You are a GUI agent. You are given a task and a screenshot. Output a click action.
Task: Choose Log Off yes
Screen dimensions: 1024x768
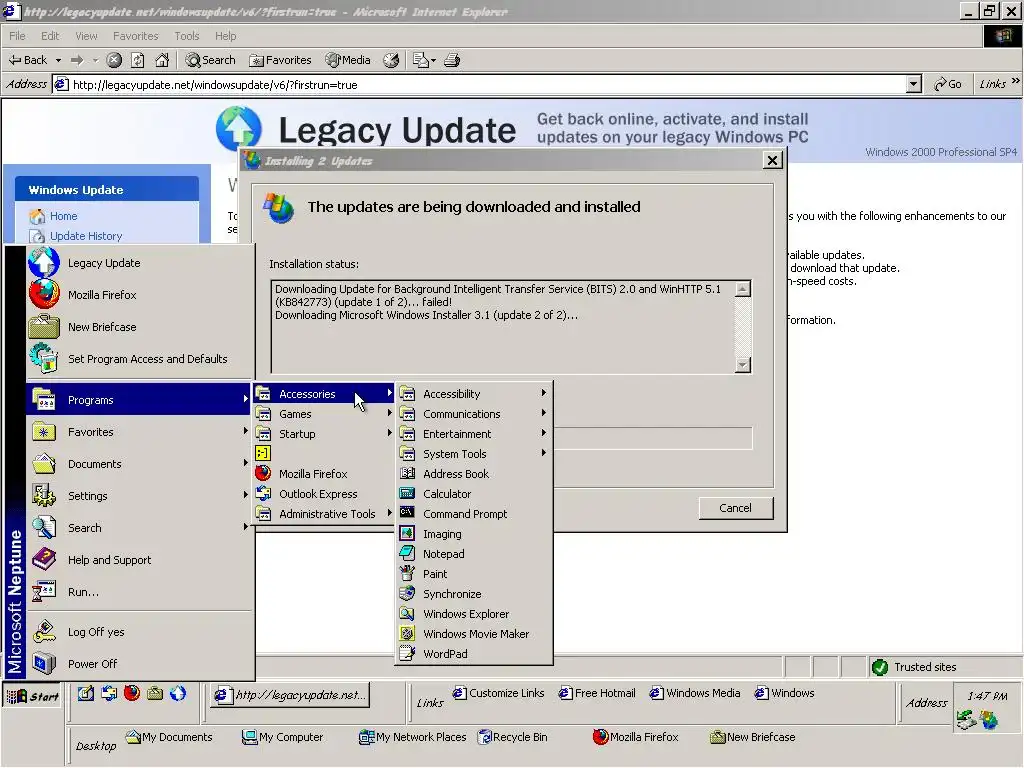(x=140, y=632)
